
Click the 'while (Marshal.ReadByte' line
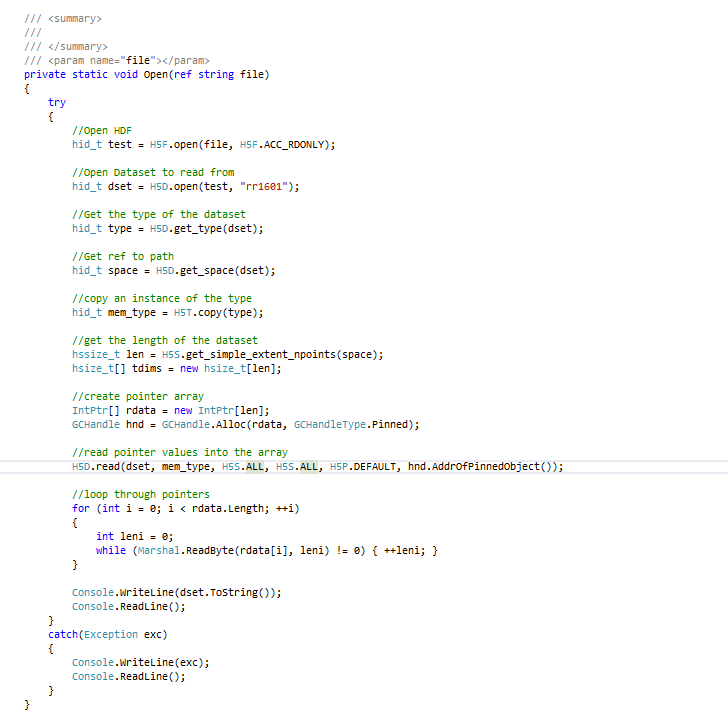pyautogui.click(x=266, y=550)
